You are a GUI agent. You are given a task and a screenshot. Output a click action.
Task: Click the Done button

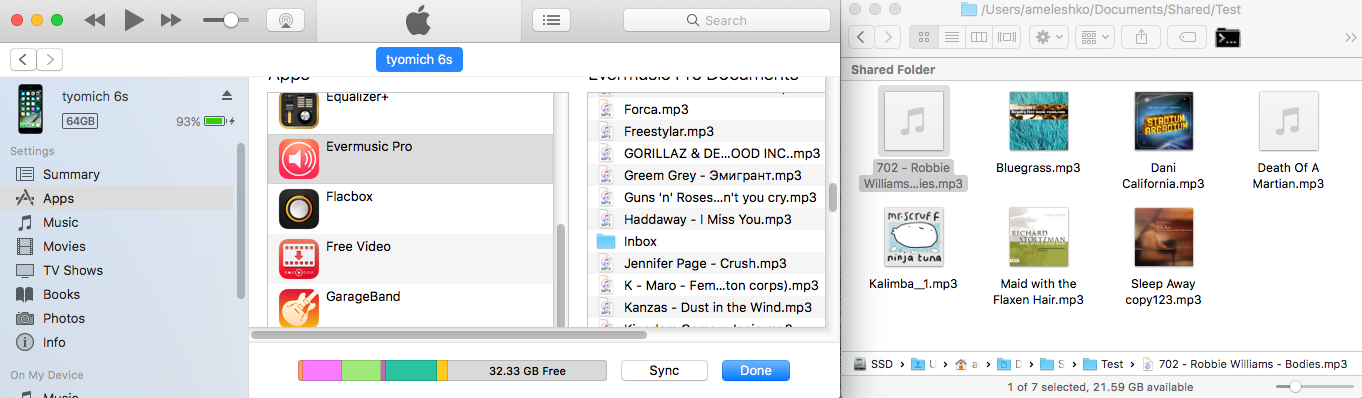(755, 370)
